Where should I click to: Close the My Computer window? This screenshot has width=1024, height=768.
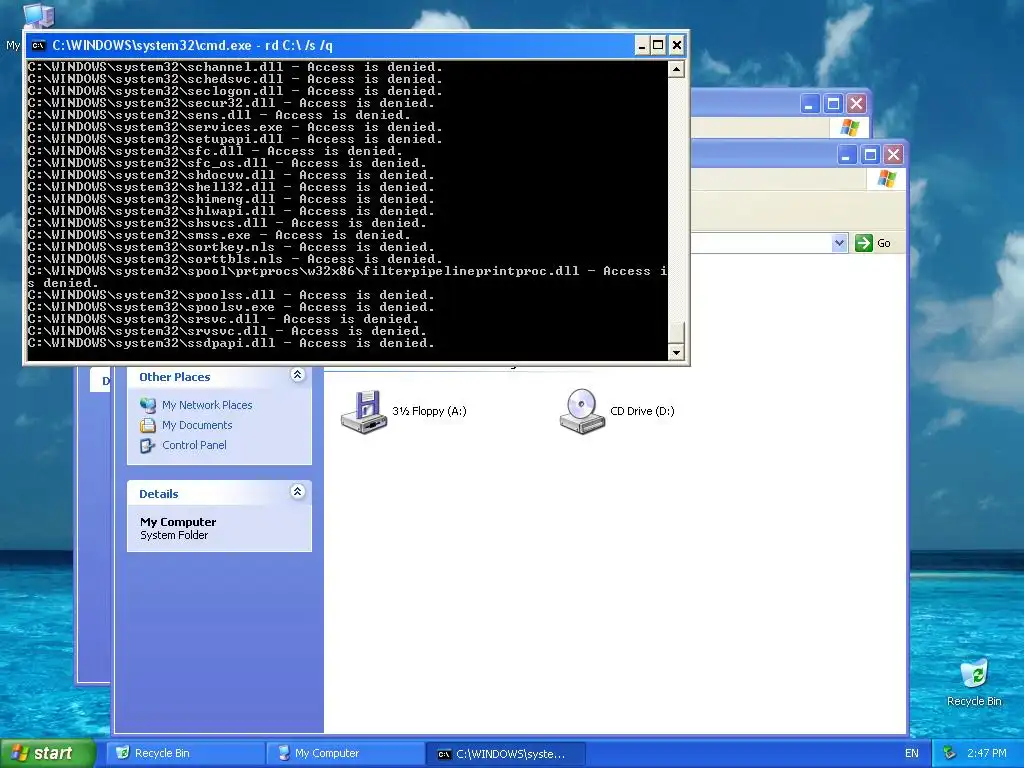[x=893, y=155]
